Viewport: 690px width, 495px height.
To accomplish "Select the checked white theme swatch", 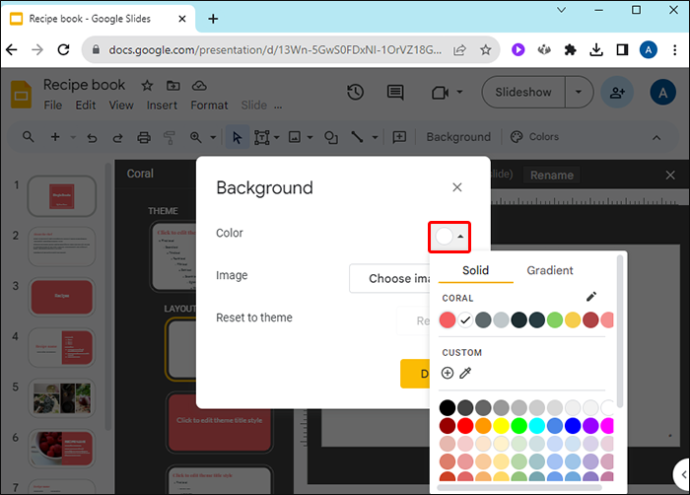I will coord(465,320).
